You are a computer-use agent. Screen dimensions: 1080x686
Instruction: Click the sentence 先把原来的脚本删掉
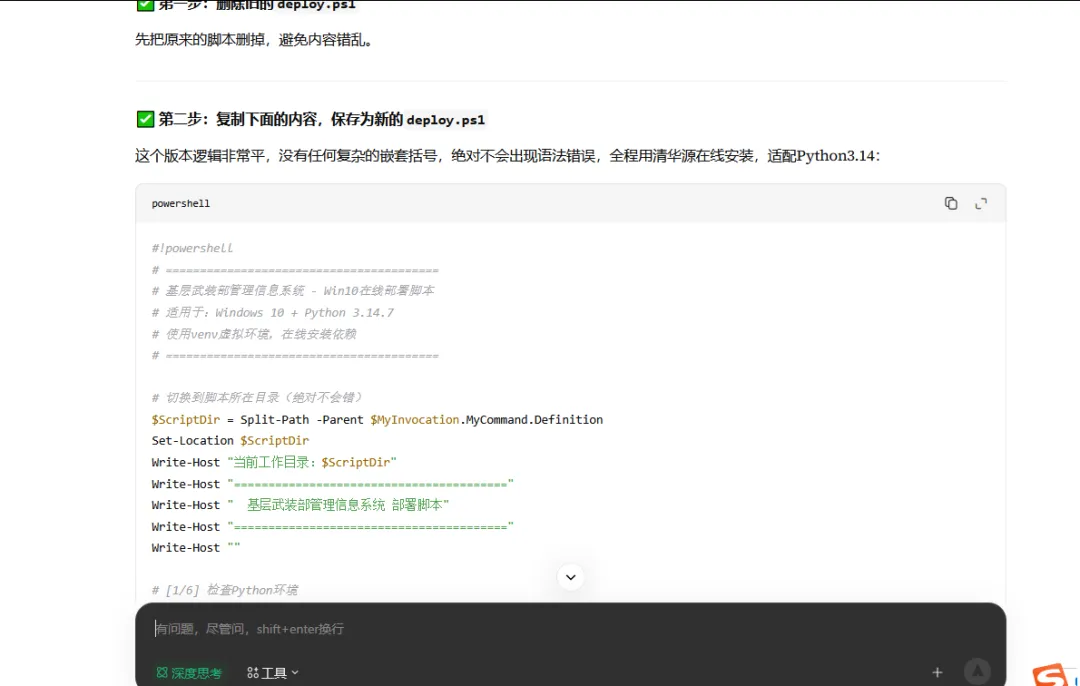pyautogui.click(x=254, y=40)
